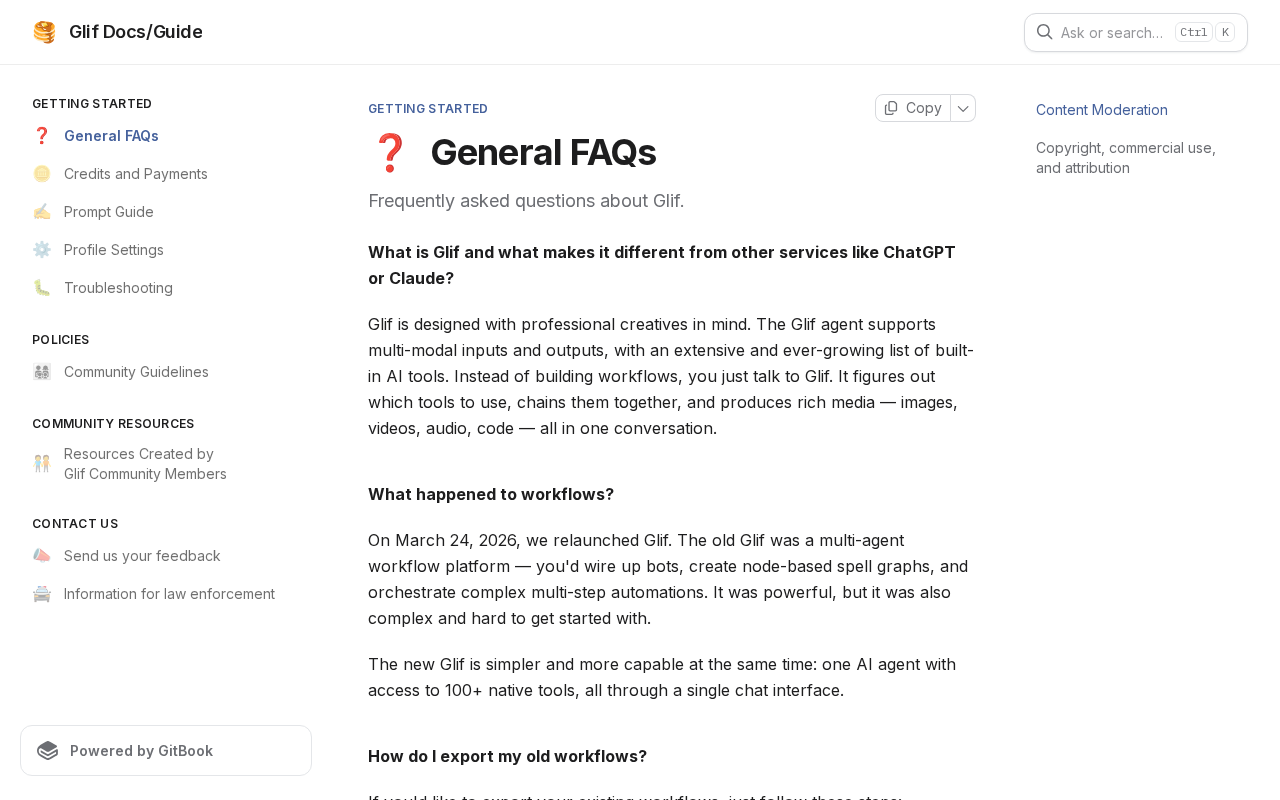Click the Community Guidelines people icon

coord(42,372)
